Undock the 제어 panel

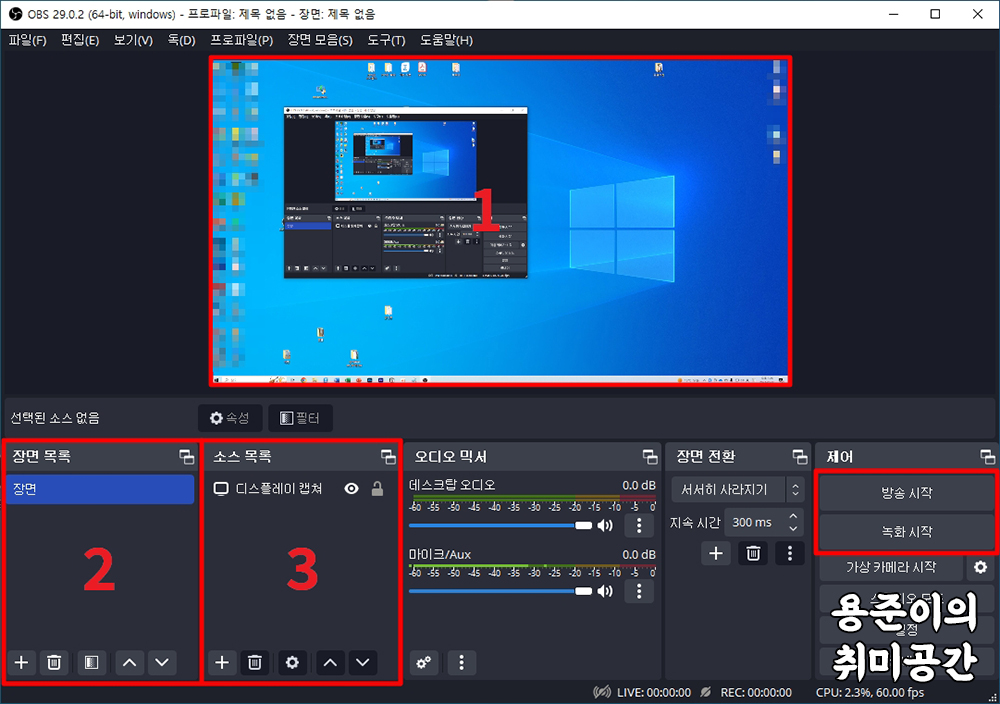click(987, 457)
